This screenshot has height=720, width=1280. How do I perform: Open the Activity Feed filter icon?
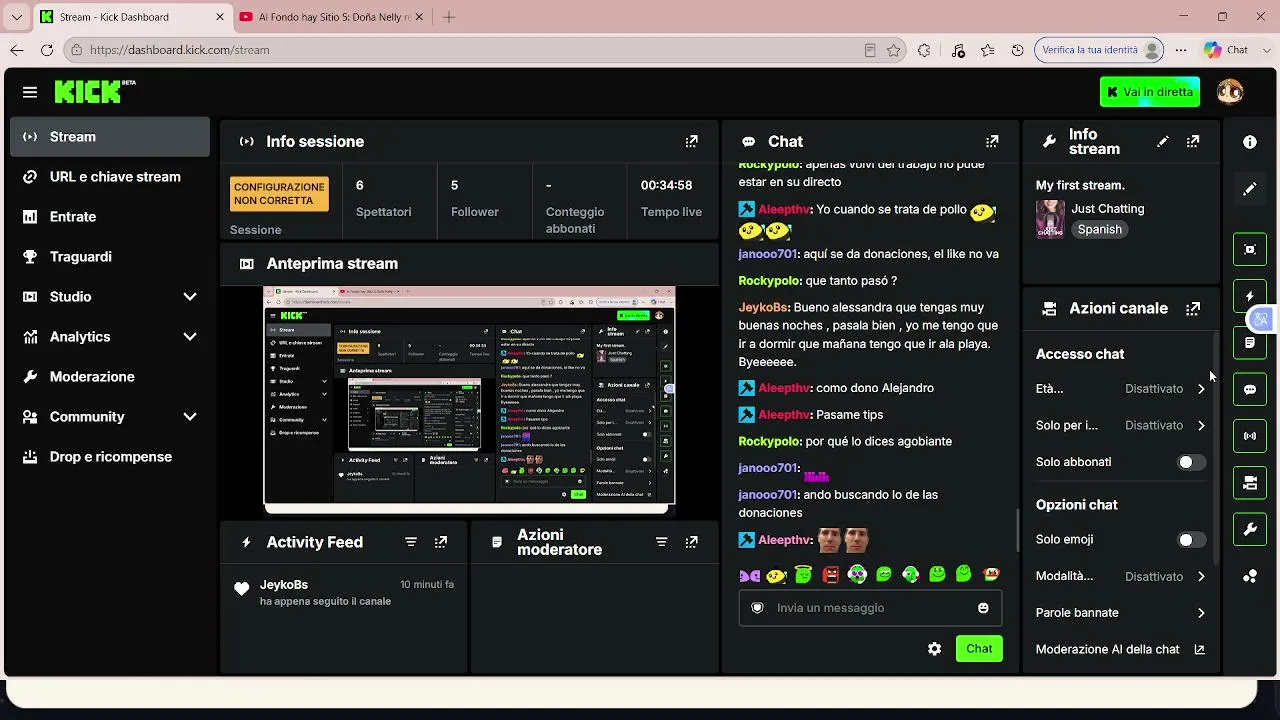pyautogui.click(x=411, y=542)
